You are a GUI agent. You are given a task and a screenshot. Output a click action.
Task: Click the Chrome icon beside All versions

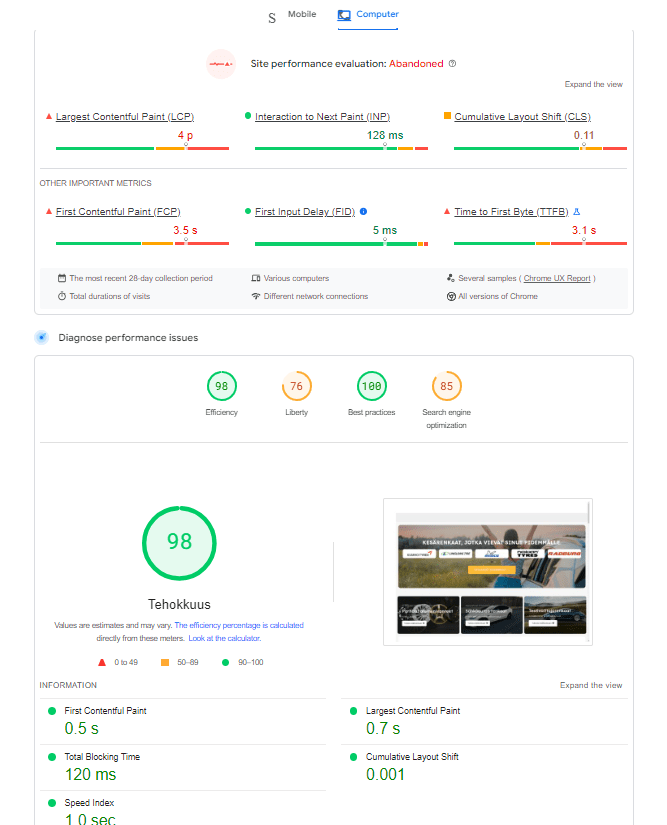click(451, 296)
